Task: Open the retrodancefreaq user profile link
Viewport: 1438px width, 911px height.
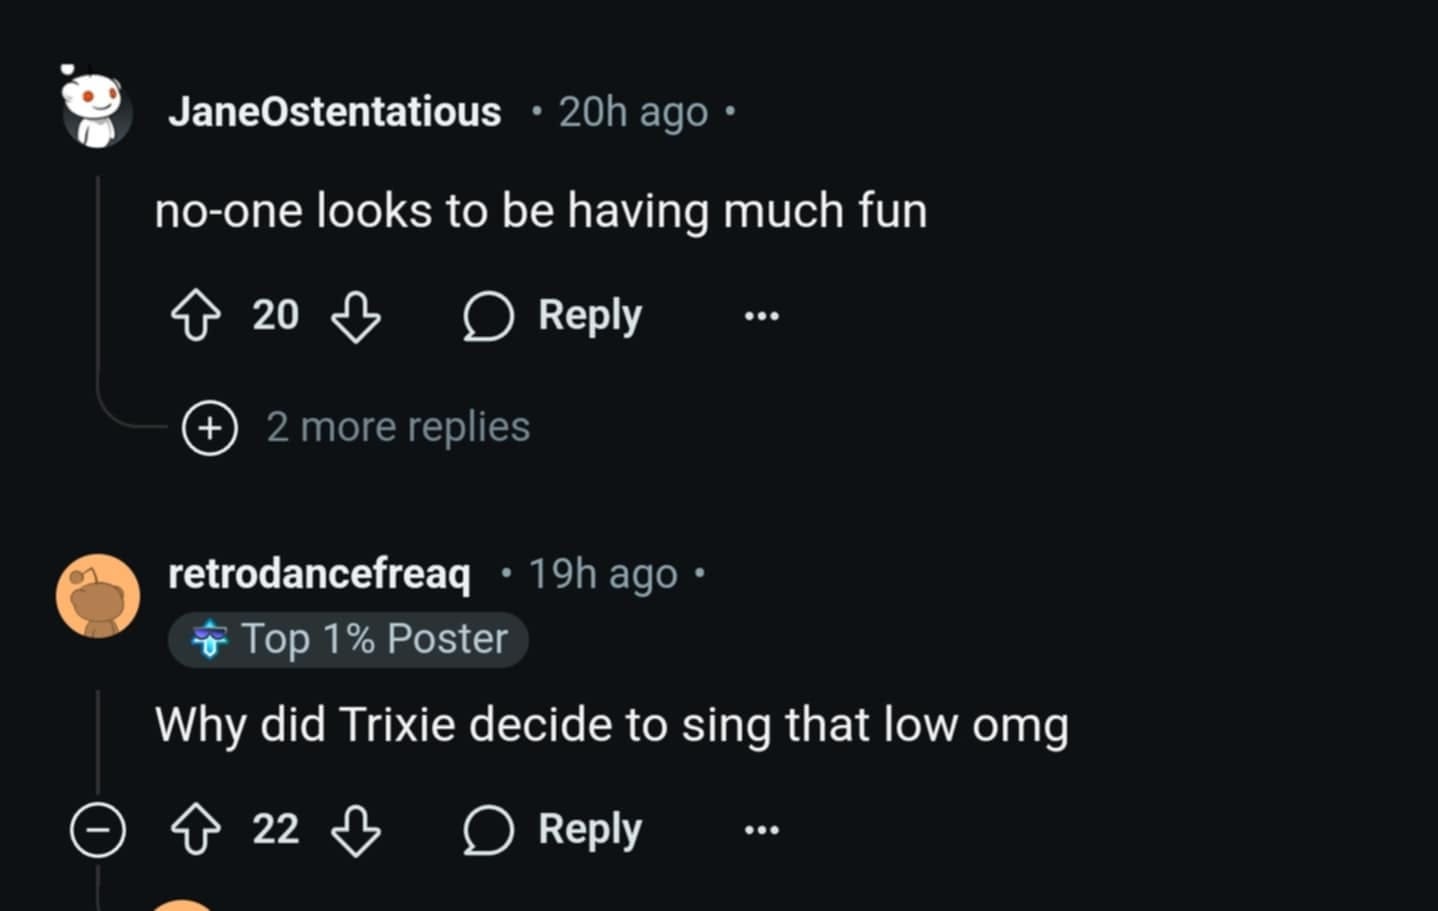Action: click(x=319, y=574)
